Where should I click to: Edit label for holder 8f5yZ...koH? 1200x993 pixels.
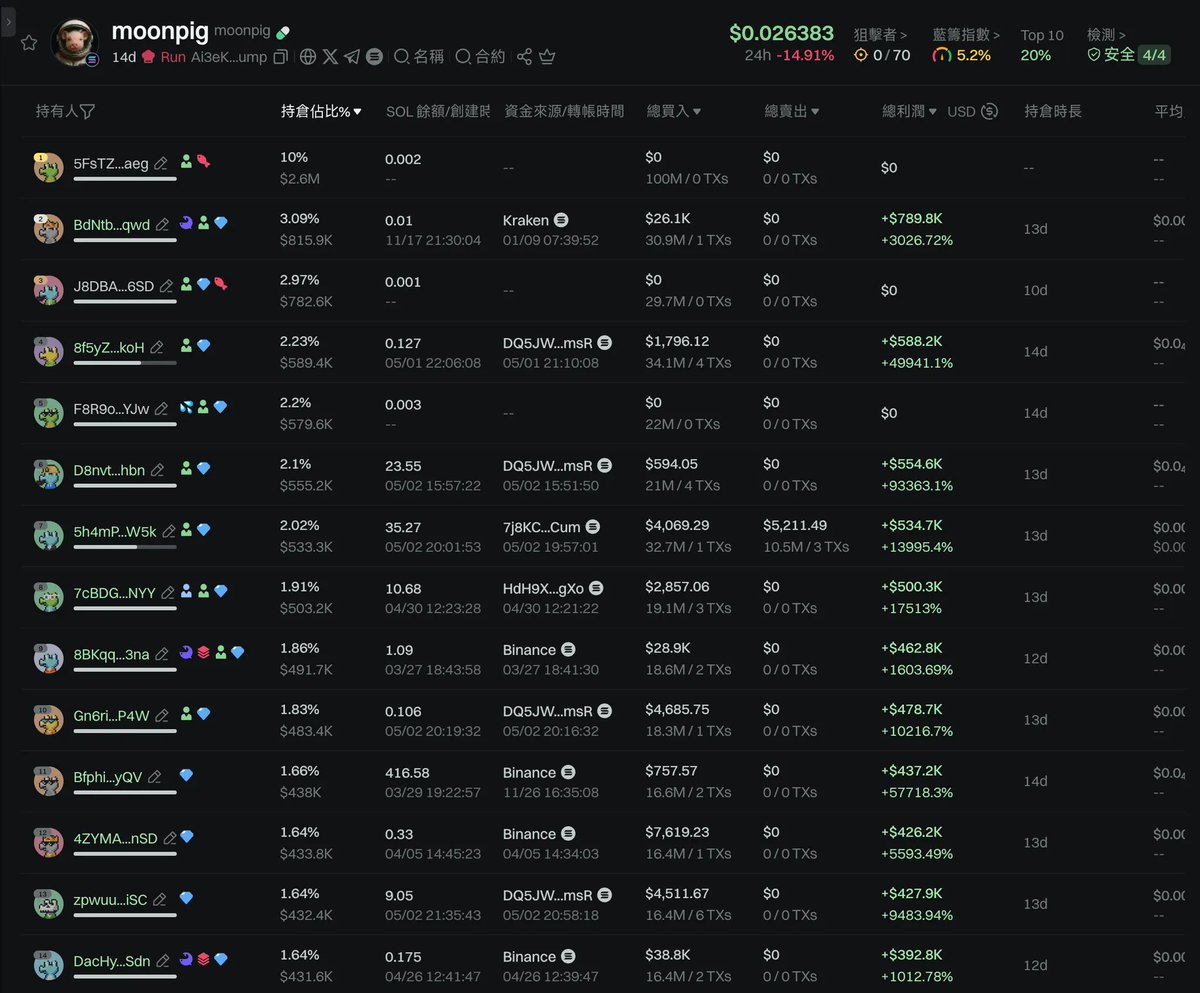coord(157,347)
